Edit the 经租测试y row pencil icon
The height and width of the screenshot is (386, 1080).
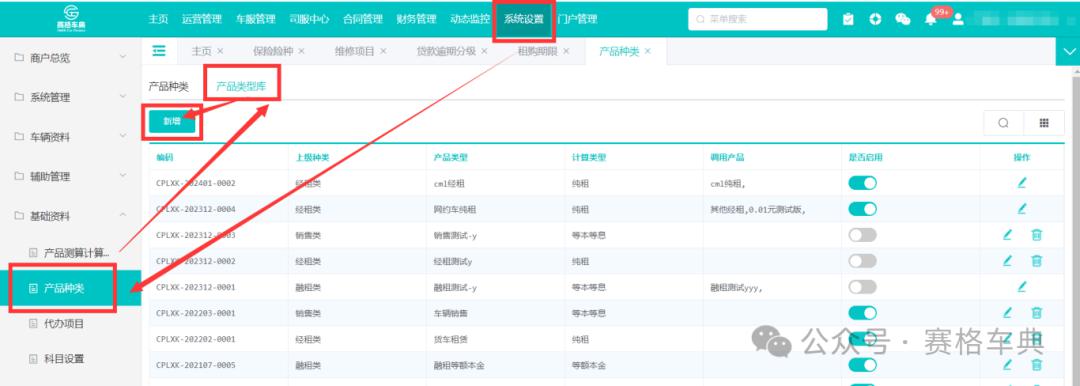[1007, 261]
